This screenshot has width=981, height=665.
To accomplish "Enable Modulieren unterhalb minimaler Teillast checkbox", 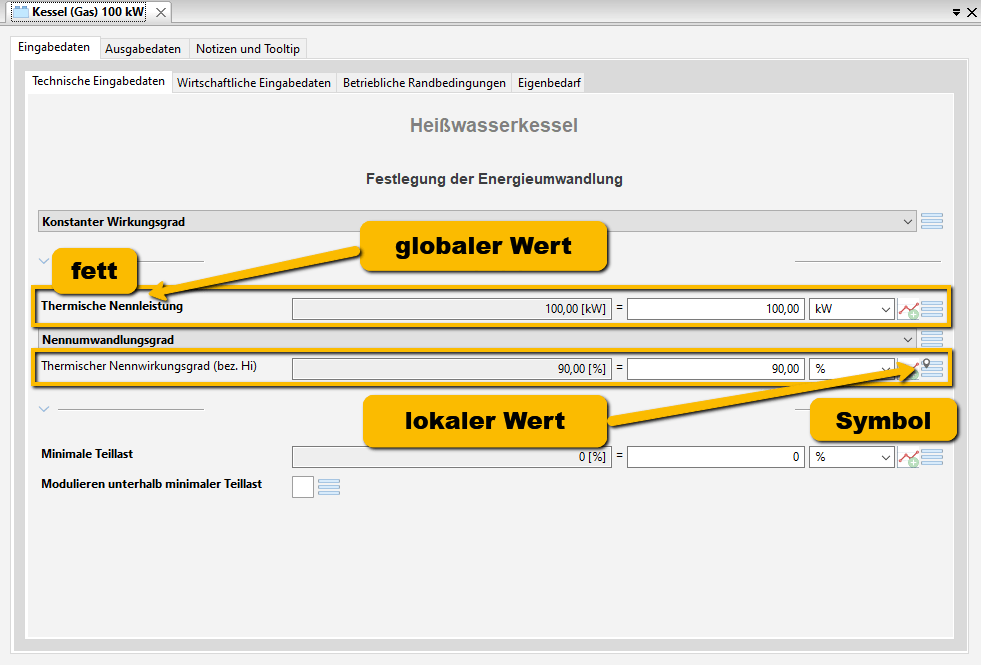I will (x=302, y=487).
